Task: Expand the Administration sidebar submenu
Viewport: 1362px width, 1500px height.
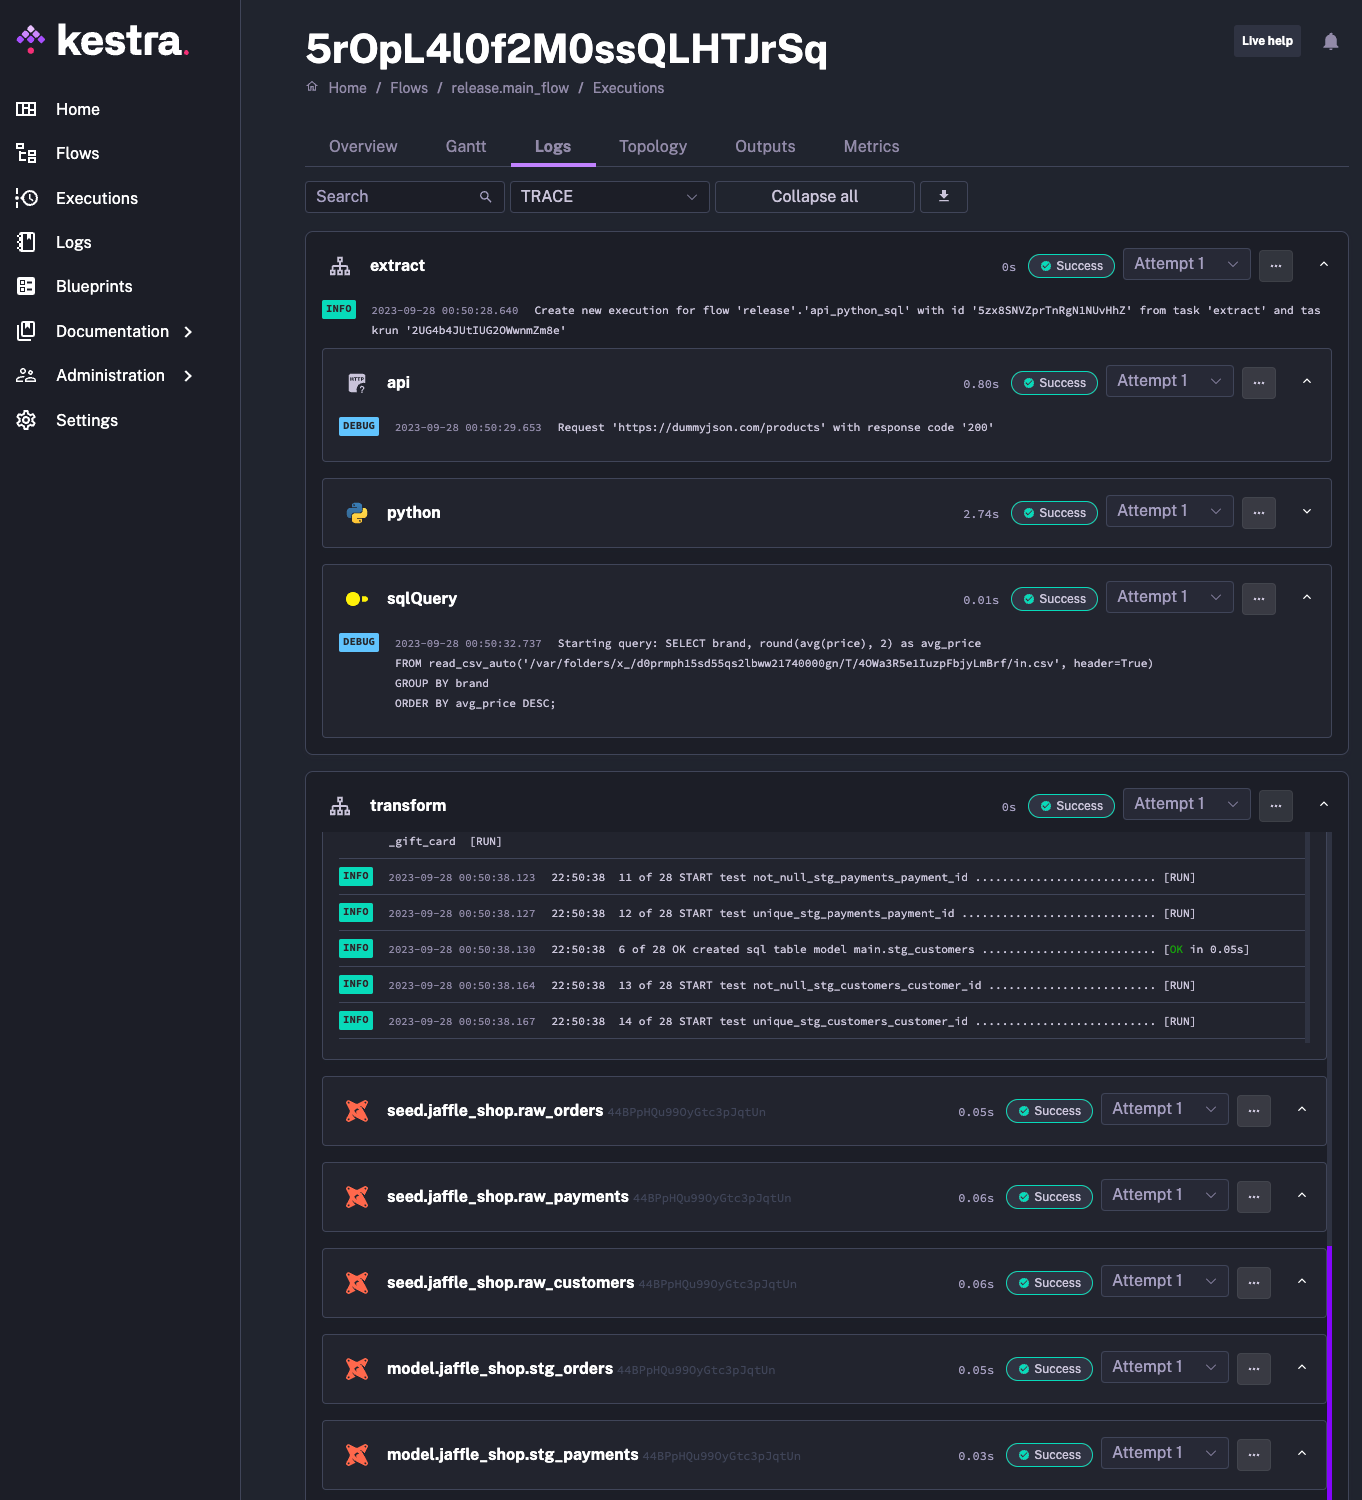Action: point(188,376)
